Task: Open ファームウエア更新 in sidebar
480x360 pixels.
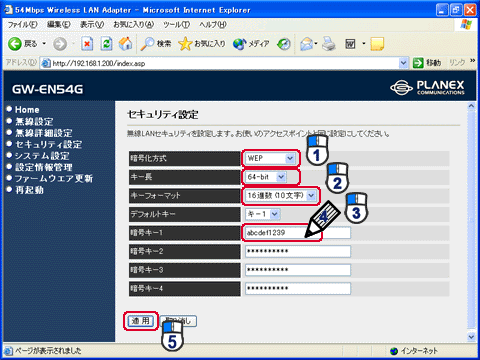Action: [x=54, y=179]
